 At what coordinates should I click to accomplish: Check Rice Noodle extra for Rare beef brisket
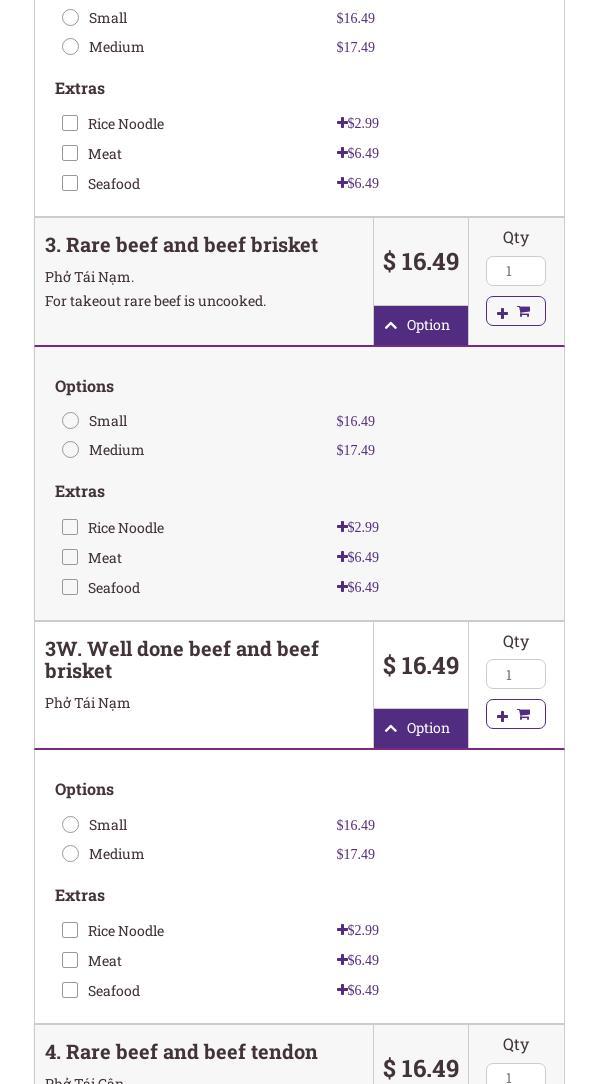70,527
